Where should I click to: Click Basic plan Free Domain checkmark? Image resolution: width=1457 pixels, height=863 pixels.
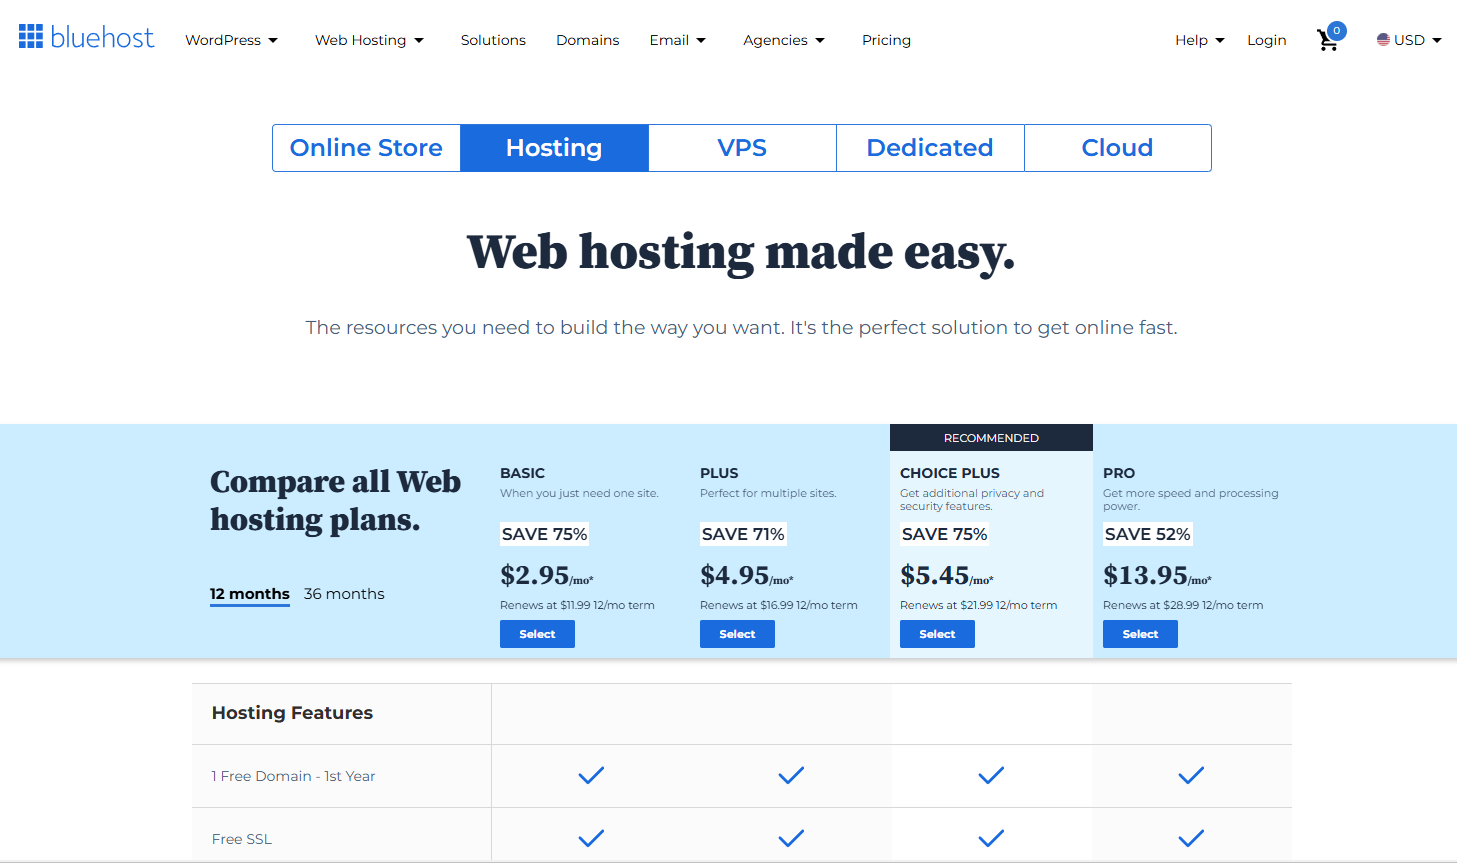coord(591,775)
